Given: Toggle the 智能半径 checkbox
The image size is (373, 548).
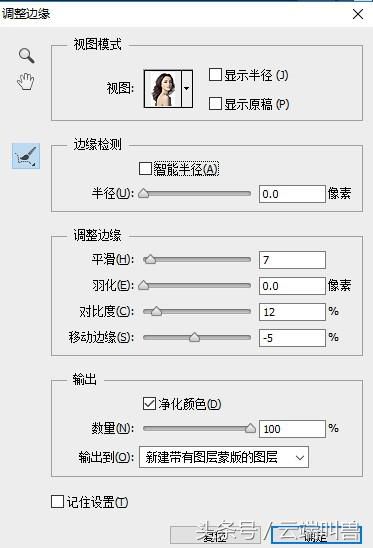Looking at the screenshot, I should tap(145, 168).
